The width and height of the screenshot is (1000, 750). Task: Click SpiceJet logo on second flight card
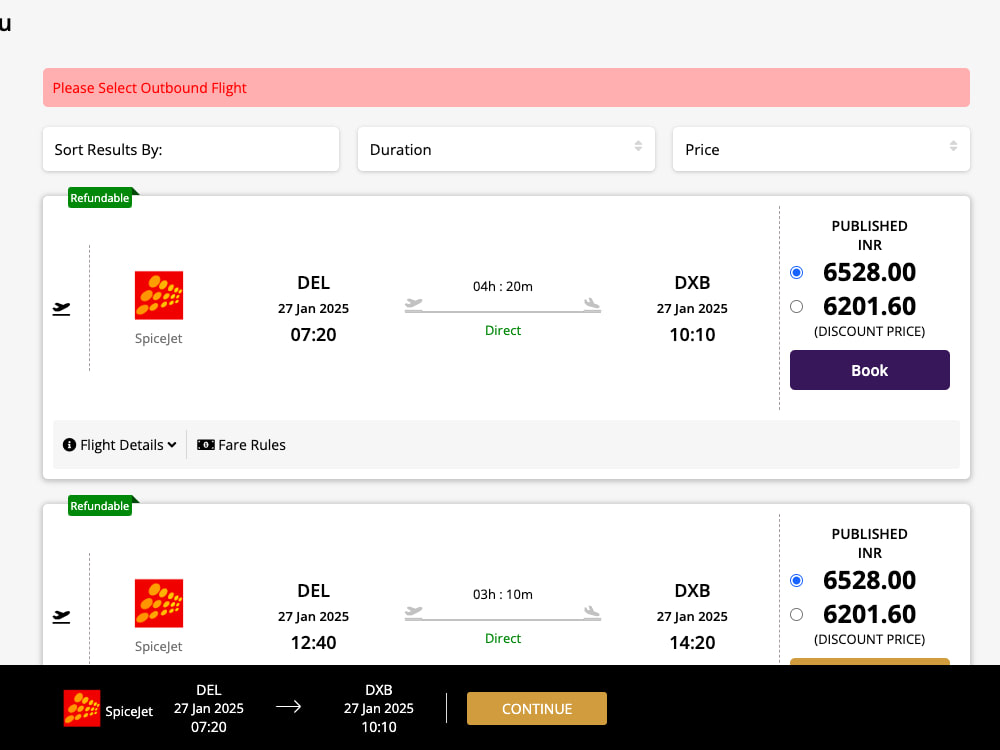159,603
